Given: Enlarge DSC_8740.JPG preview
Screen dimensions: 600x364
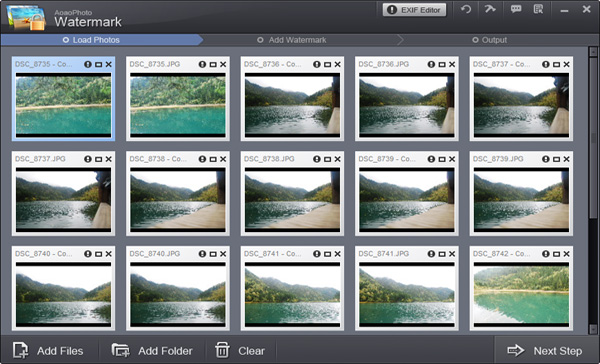Looking at the screenshot, I should click(x=213, y=254).
